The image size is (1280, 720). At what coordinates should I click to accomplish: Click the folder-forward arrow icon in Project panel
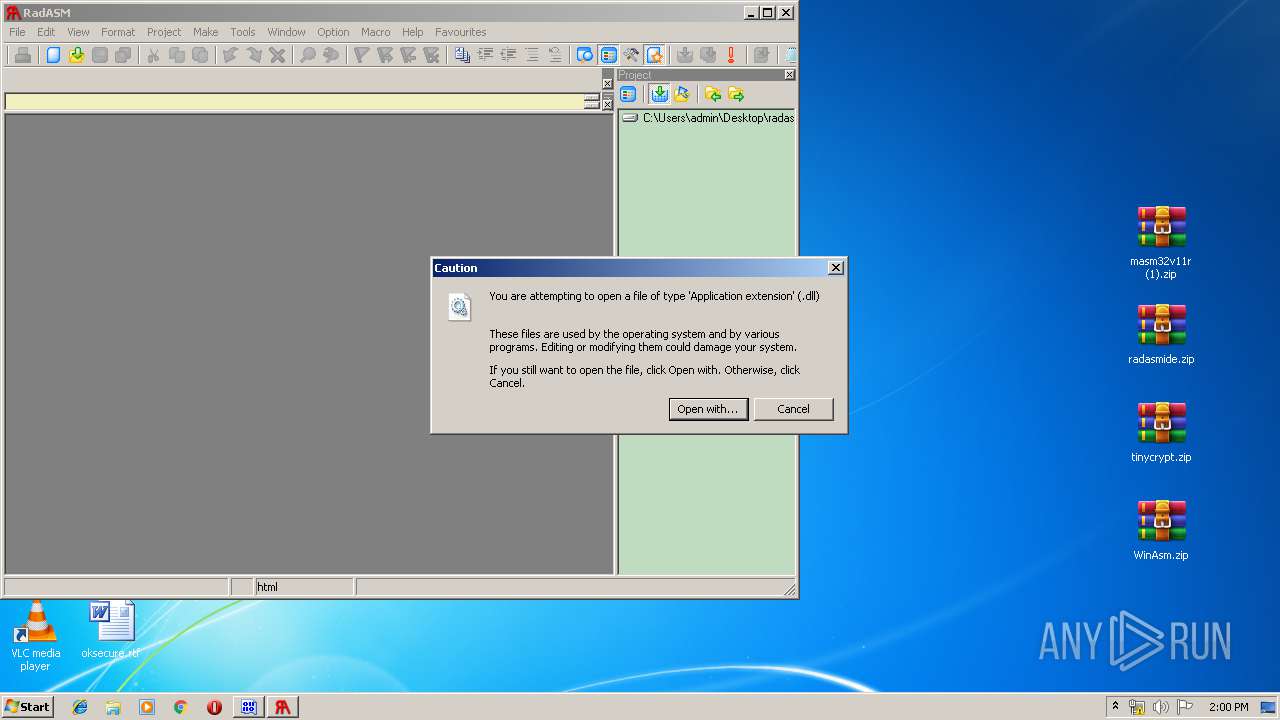point(736,94)
